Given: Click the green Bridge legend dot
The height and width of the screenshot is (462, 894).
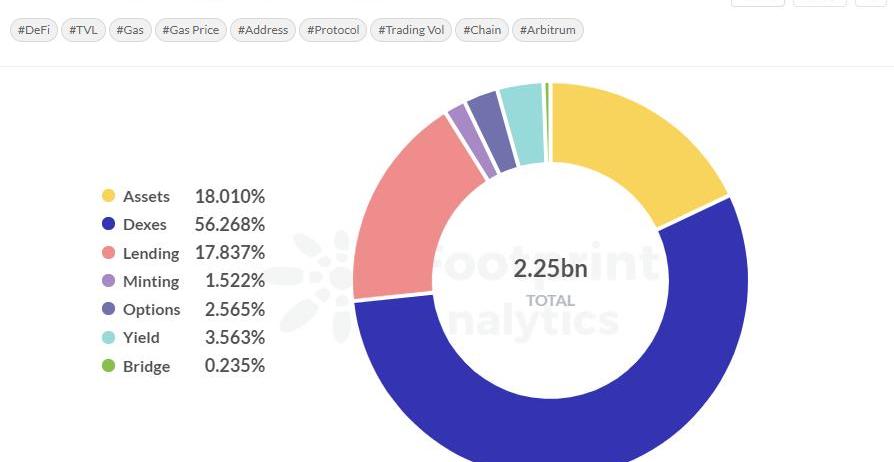Looking at the screenshot, I should pos(109,367).
